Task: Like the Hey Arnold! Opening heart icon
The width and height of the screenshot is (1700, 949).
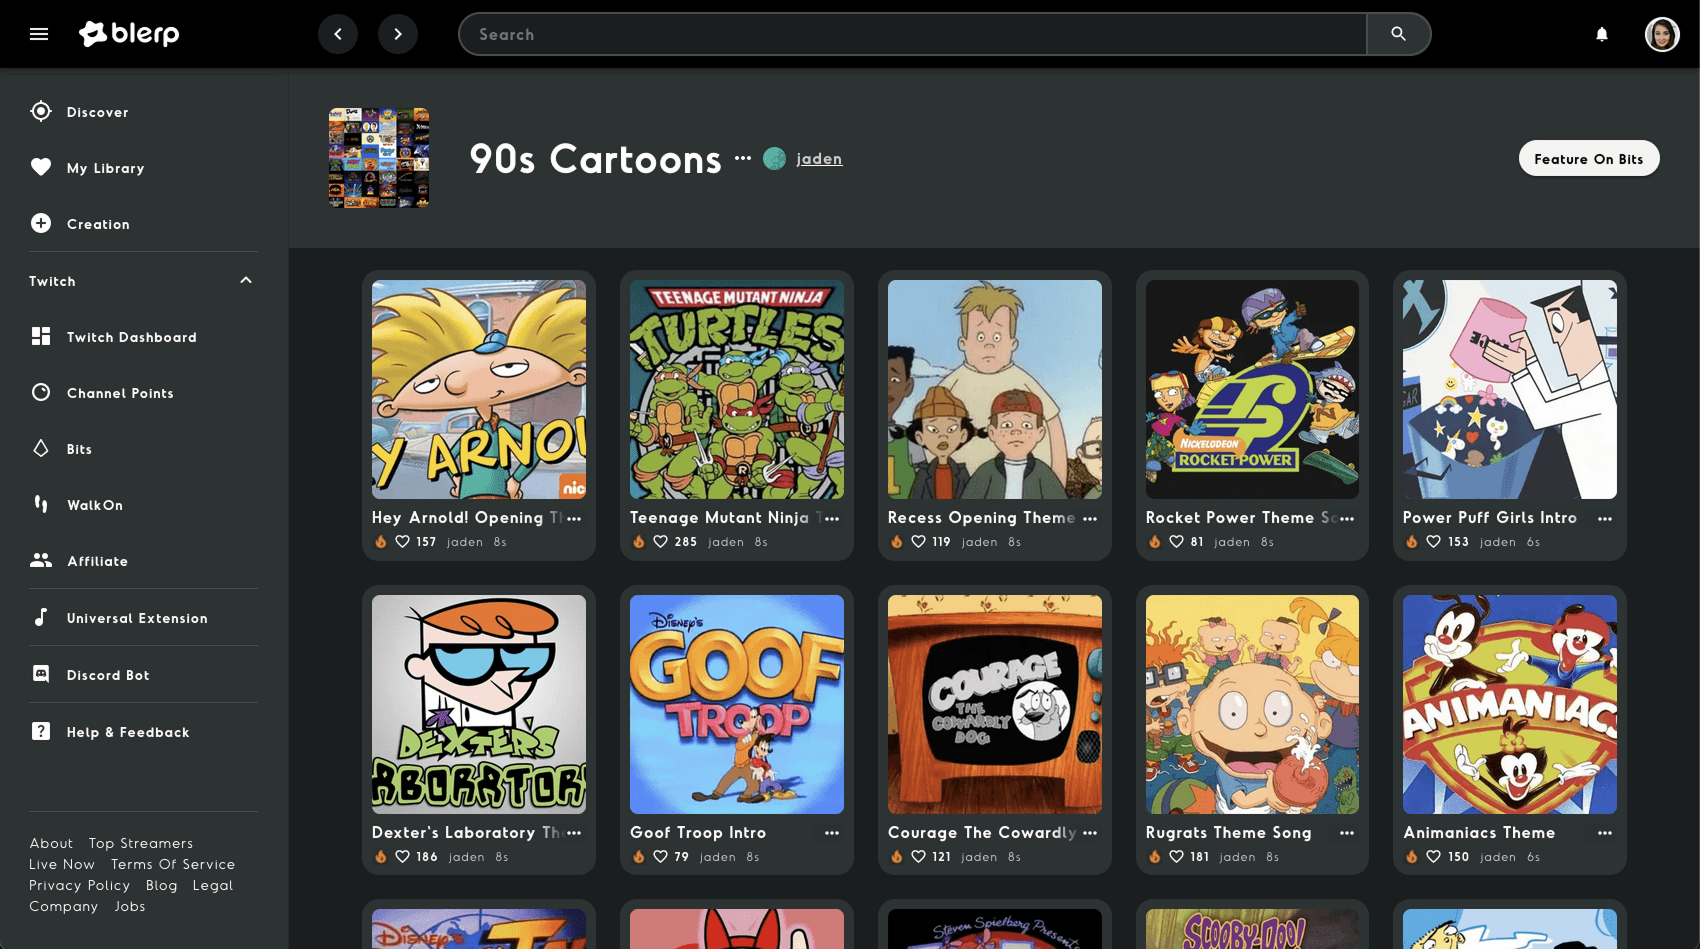Action: coord(402,541)
